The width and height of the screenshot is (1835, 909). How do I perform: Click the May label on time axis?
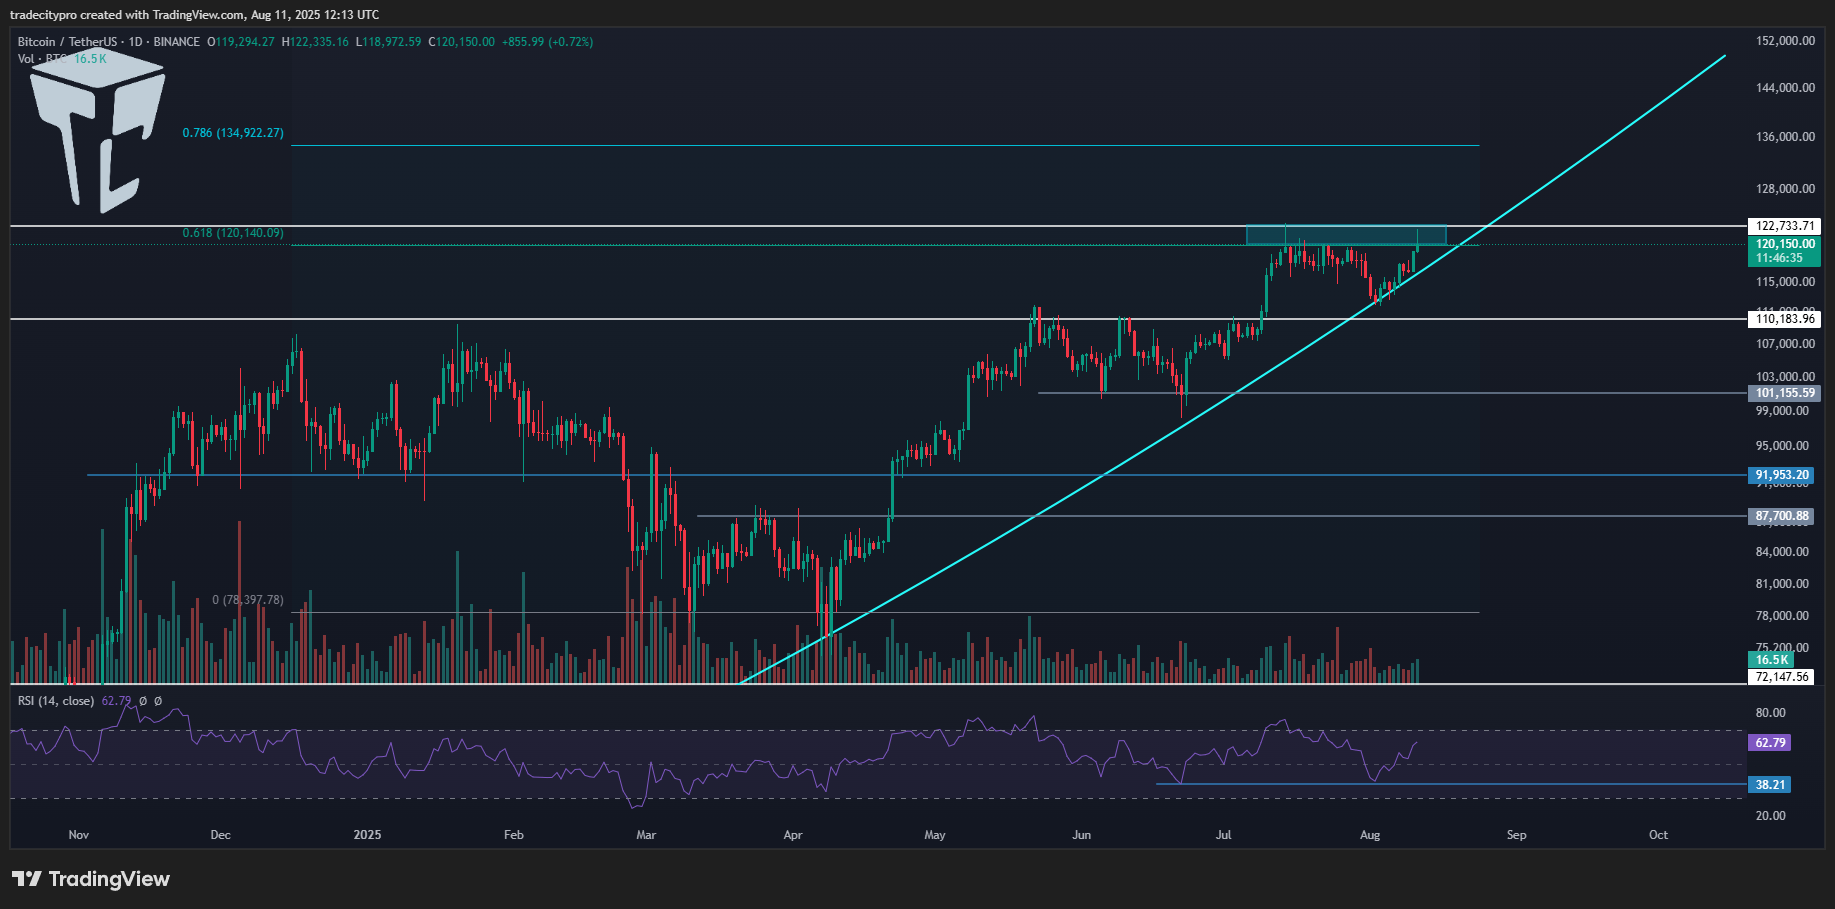click(935, 835)
